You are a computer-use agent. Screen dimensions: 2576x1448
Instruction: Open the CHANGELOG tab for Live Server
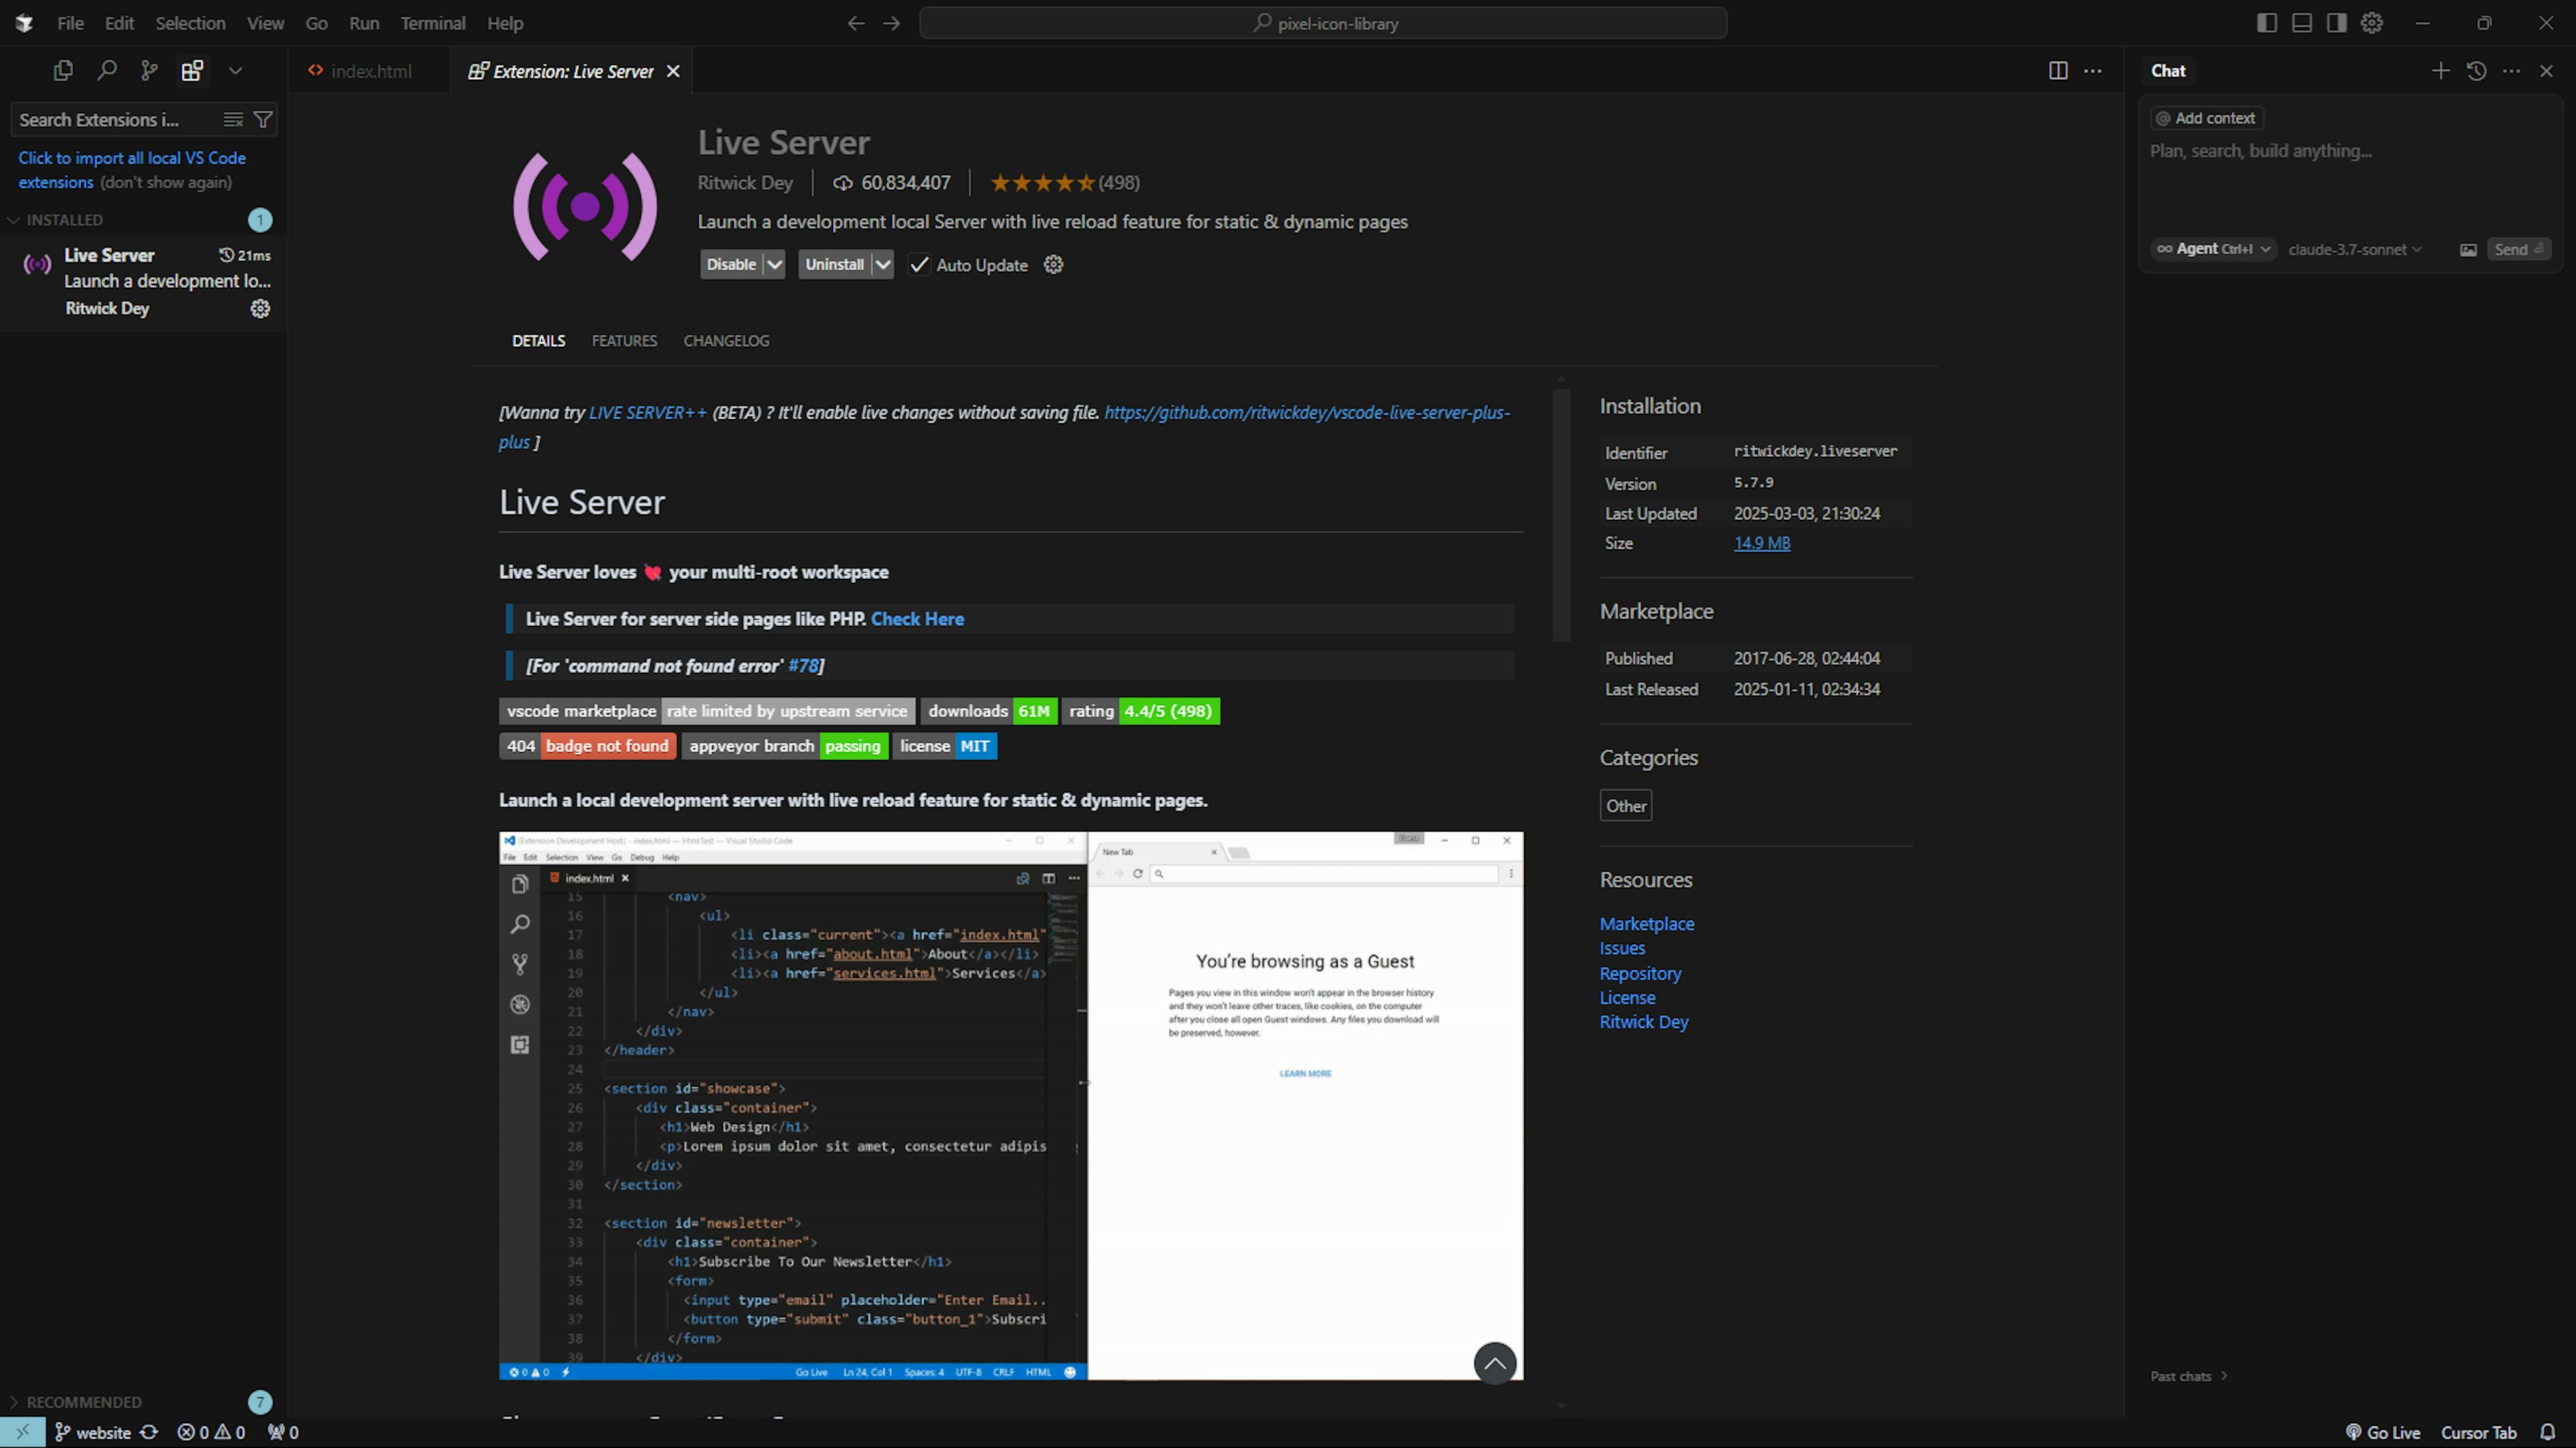pyautogui.click(x=725, y=339)
